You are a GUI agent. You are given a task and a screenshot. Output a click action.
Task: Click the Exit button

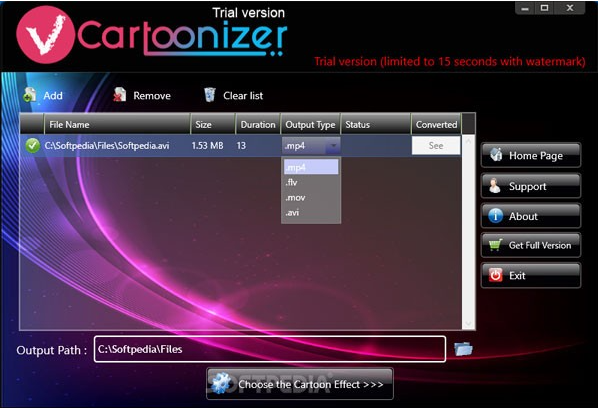(530, 275)
